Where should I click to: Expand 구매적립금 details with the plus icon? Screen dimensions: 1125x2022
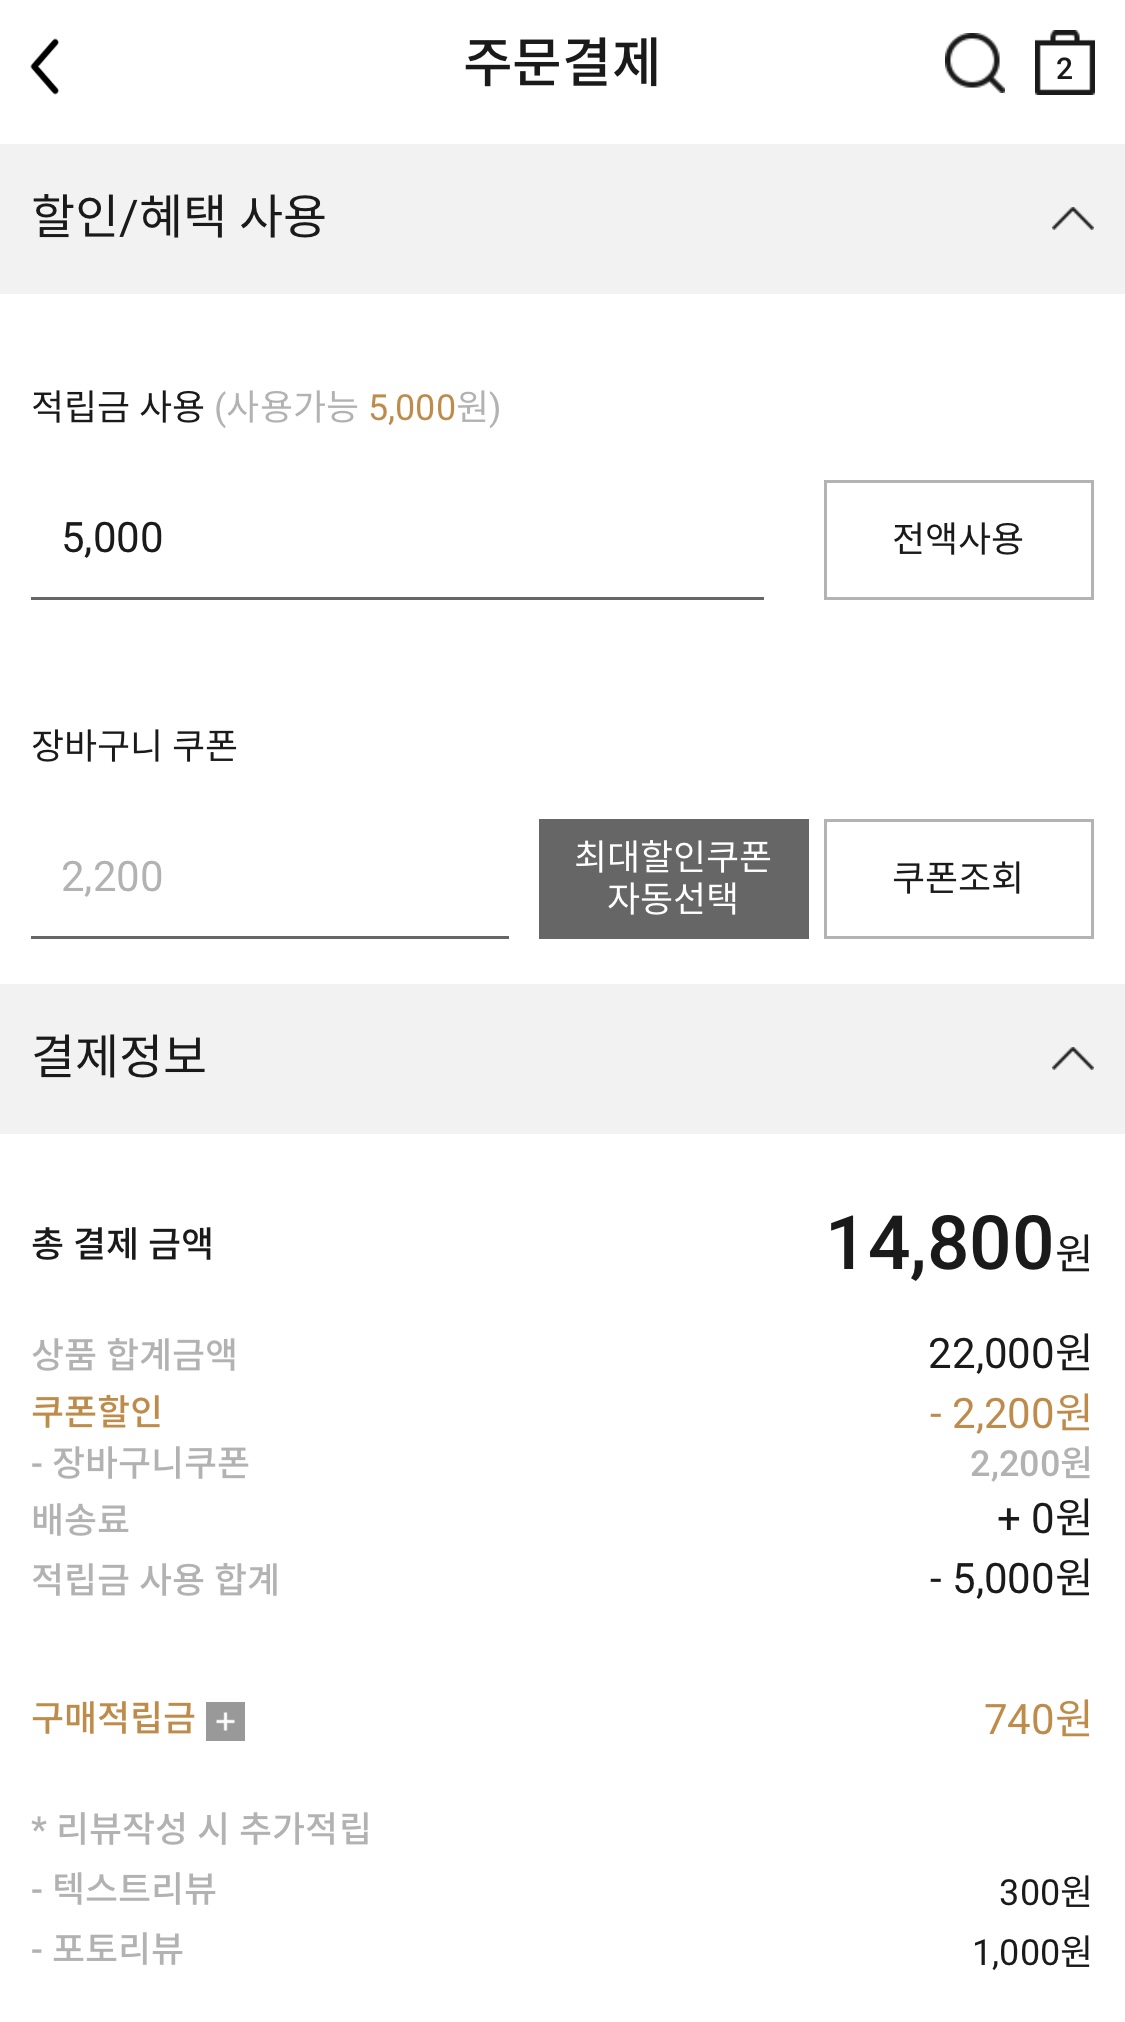(225, 1721)
